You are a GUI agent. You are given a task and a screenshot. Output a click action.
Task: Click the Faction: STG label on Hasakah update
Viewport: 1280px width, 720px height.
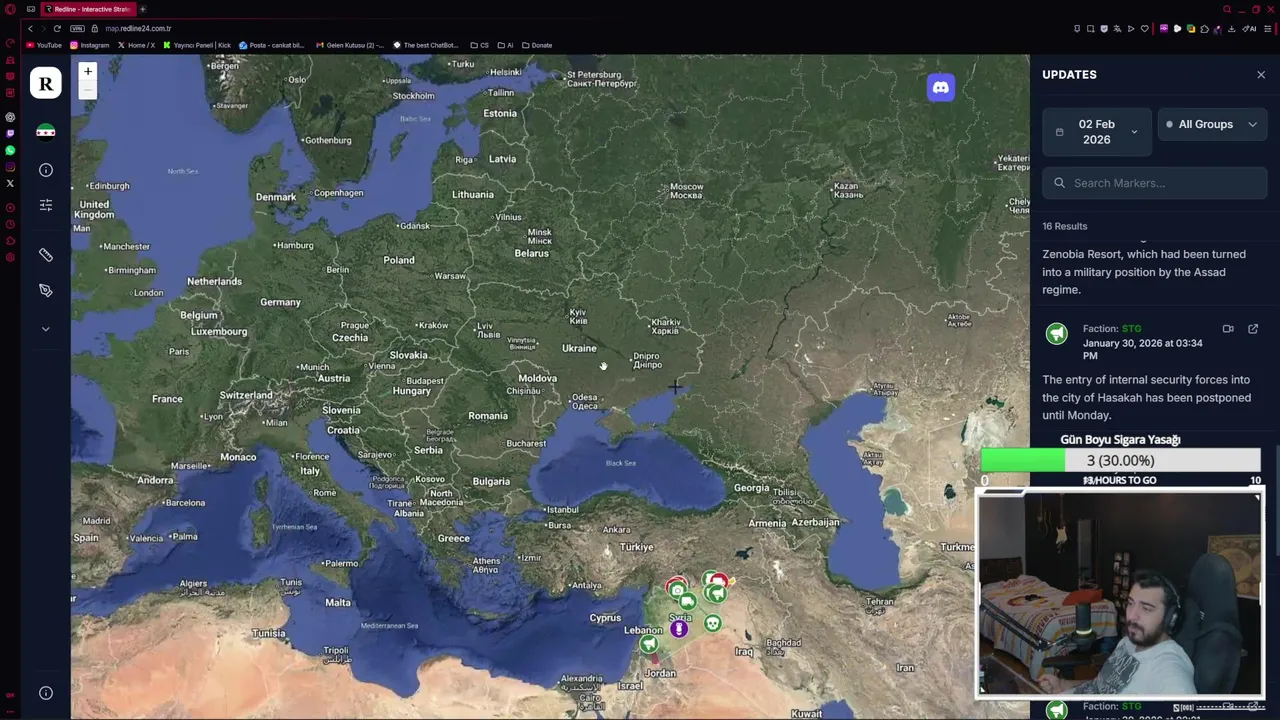(x=1112, y=329)
